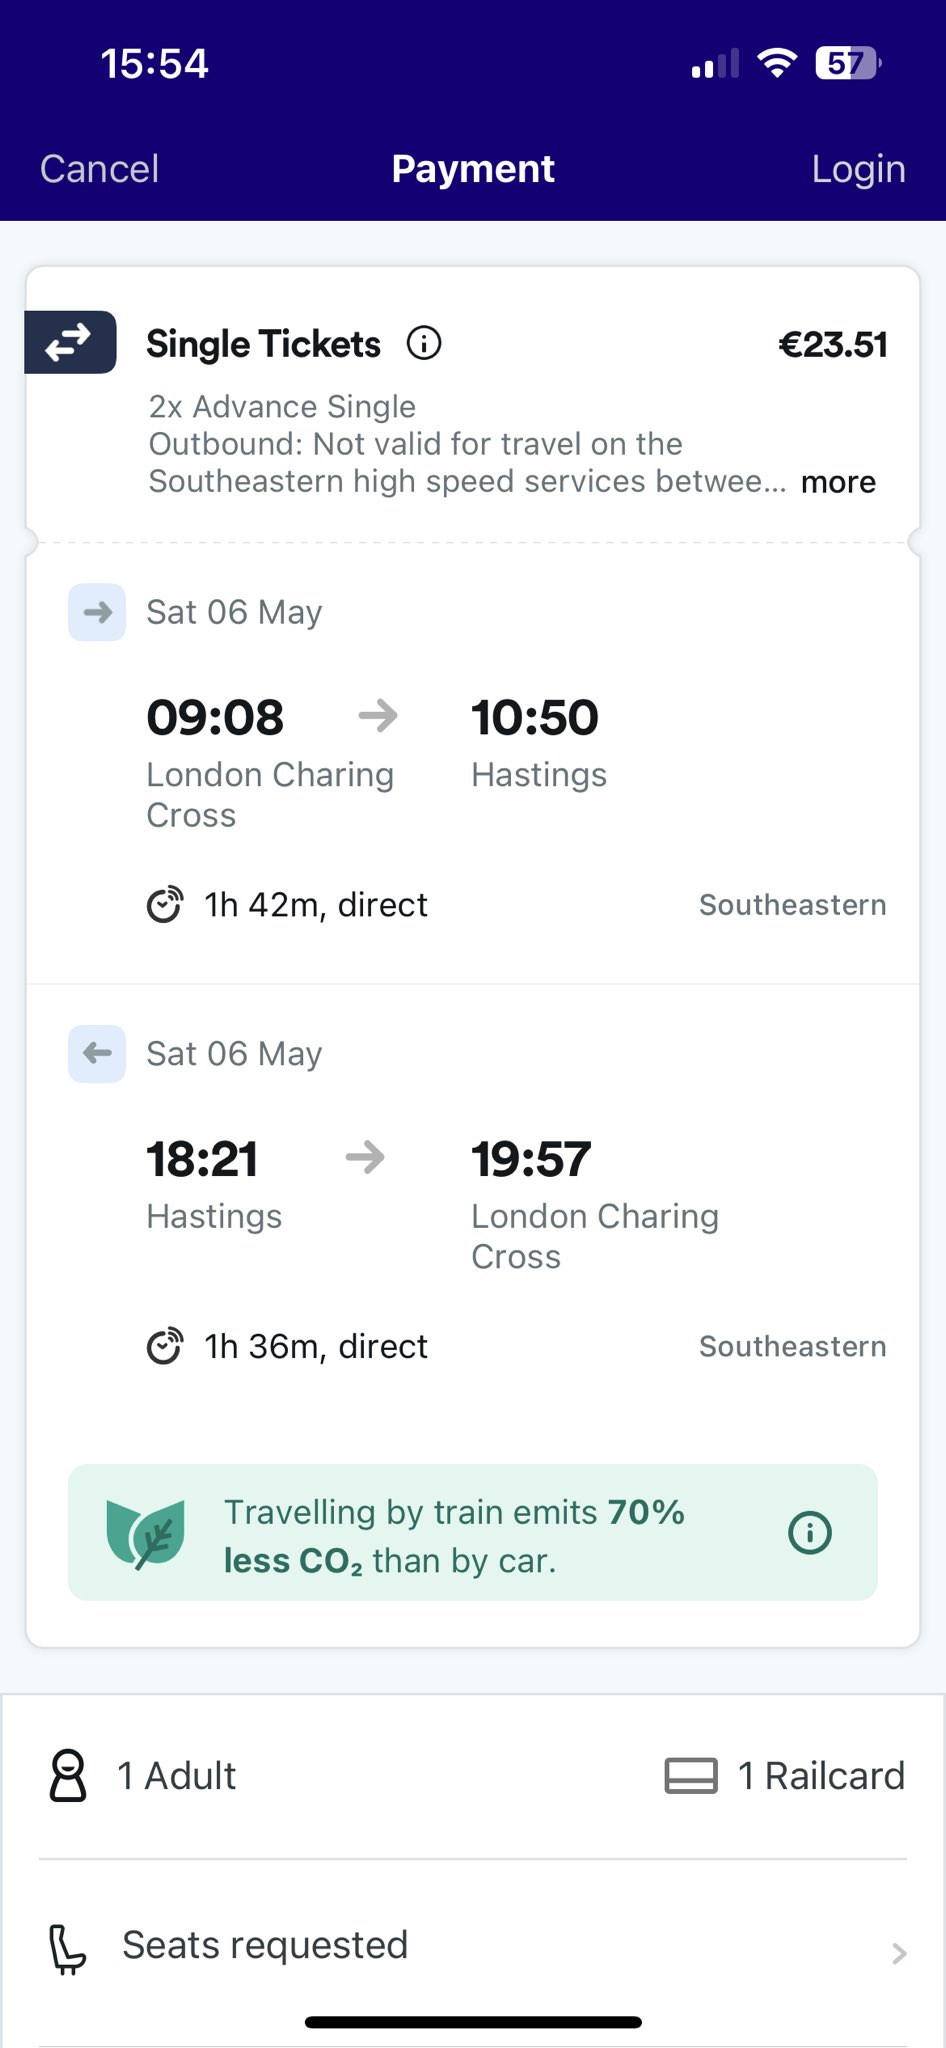Viewport: 946px width, 2048px height.
Task: Tap the return journey arrow icon
Action: click(97, 1053)
